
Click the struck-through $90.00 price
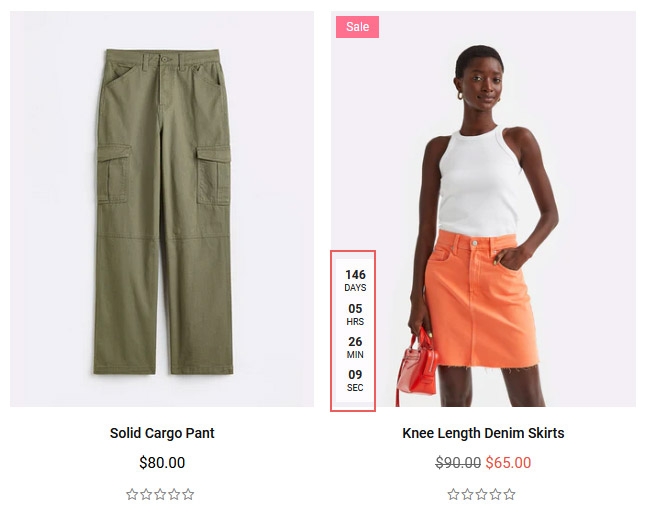click(x=458, y=463)
